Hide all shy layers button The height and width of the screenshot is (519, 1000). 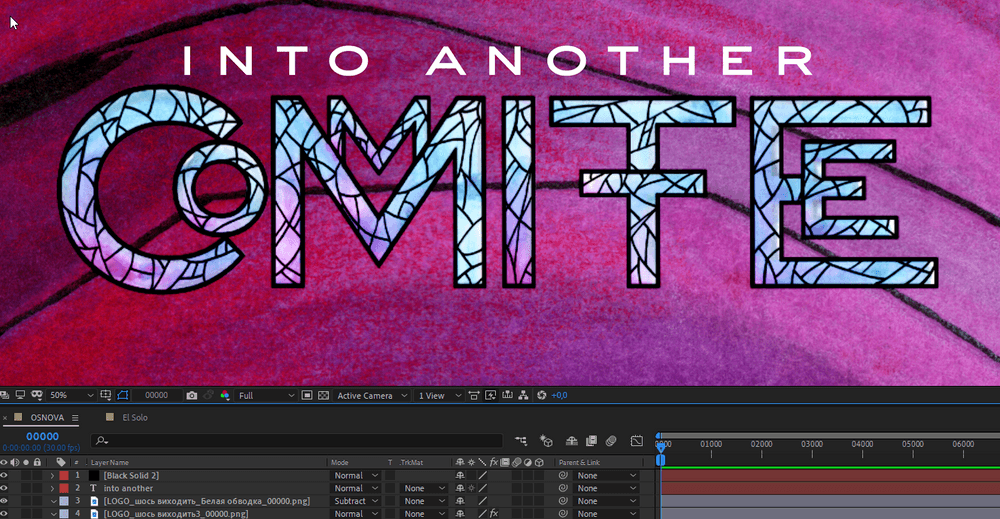[571, 441]
